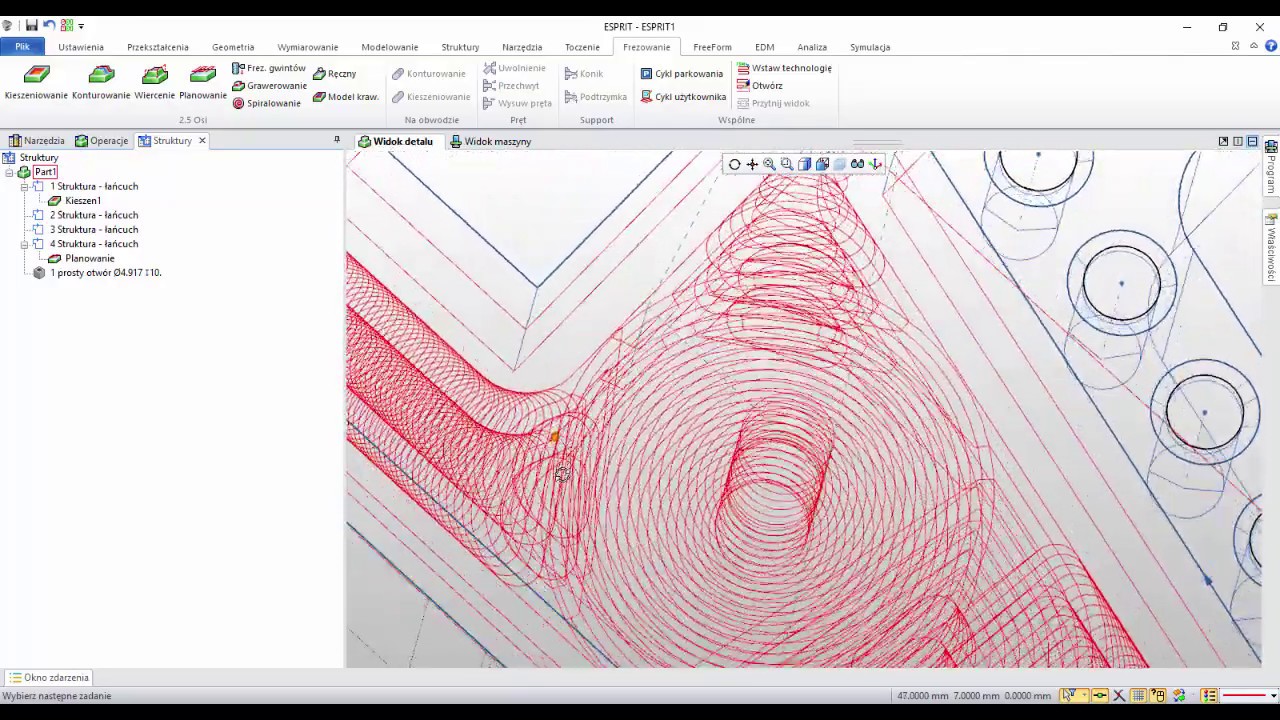Image resolution: width=1280 pixels, height=720 pixels.
Task: Toggle the grid mode in status bar
Action: point(1138,695)
